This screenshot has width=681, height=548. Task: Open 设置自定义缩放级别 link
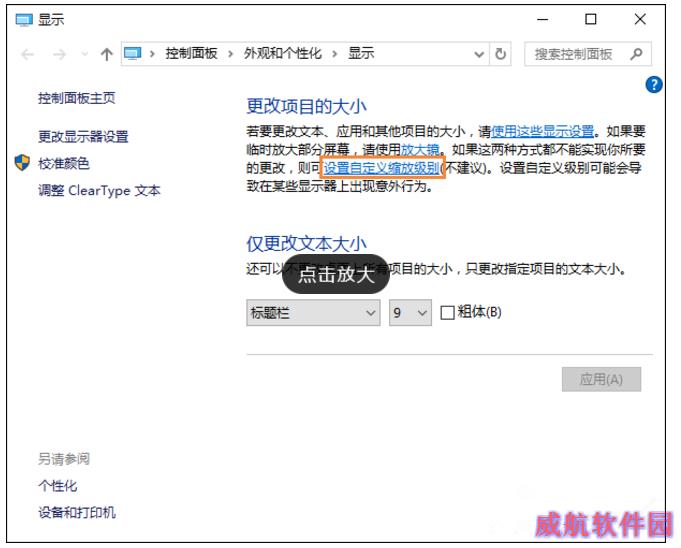click(x=381, y=168)
